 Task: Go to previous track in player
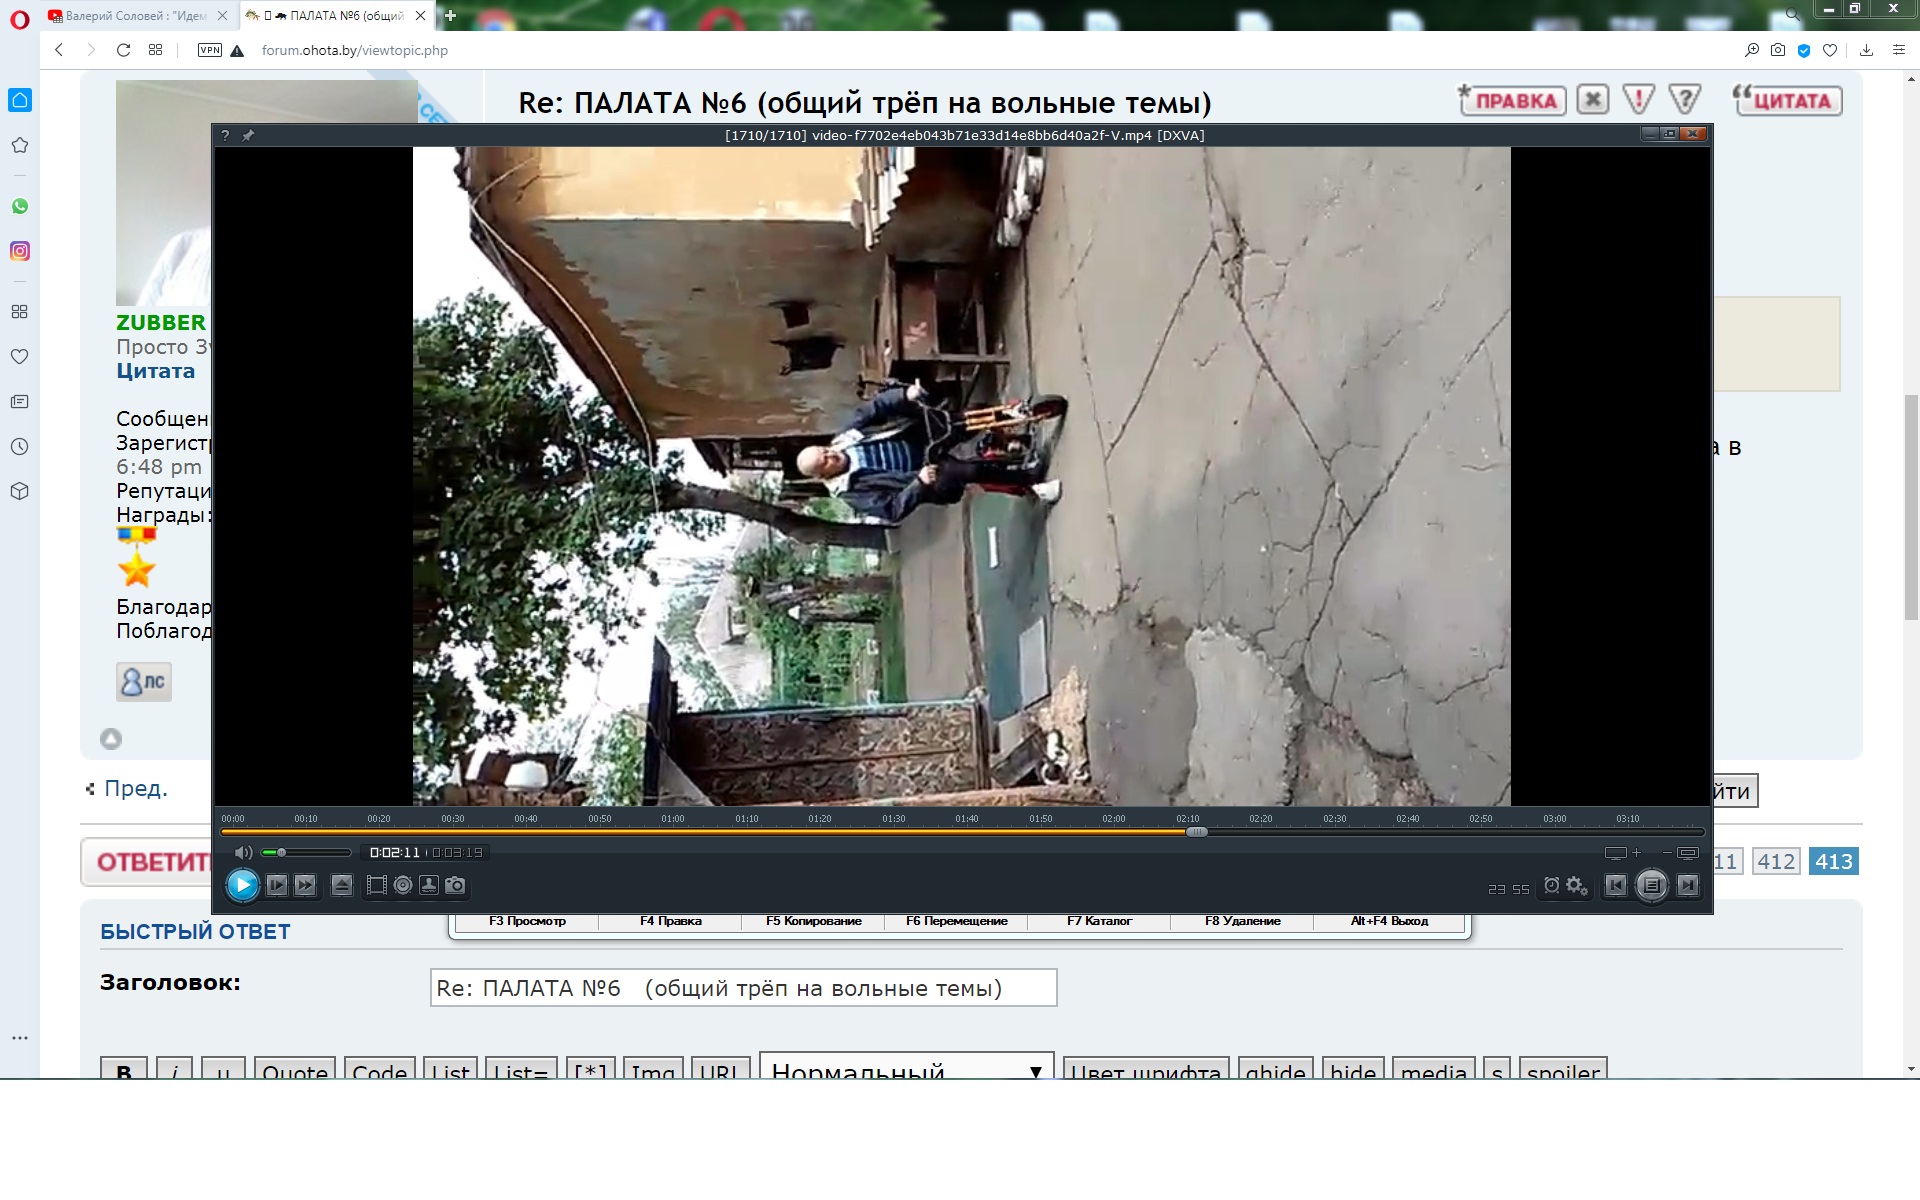[x=1615, y=885]
